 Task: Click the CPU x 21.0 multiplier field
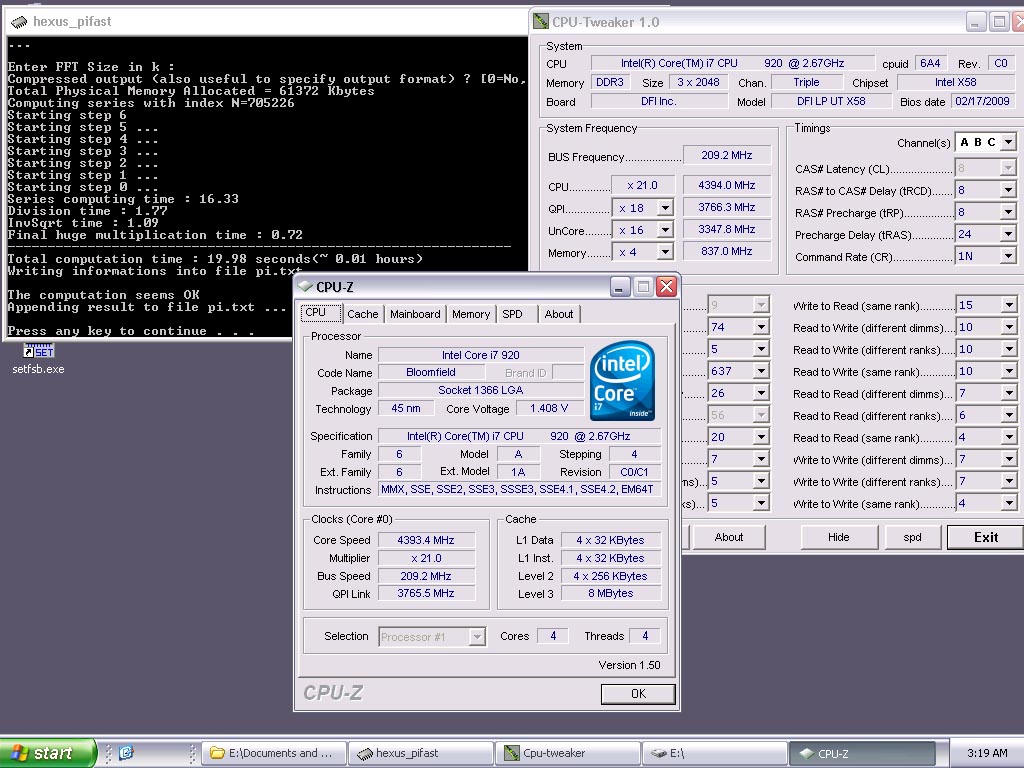pyautogui.click(x=642, y=185)
